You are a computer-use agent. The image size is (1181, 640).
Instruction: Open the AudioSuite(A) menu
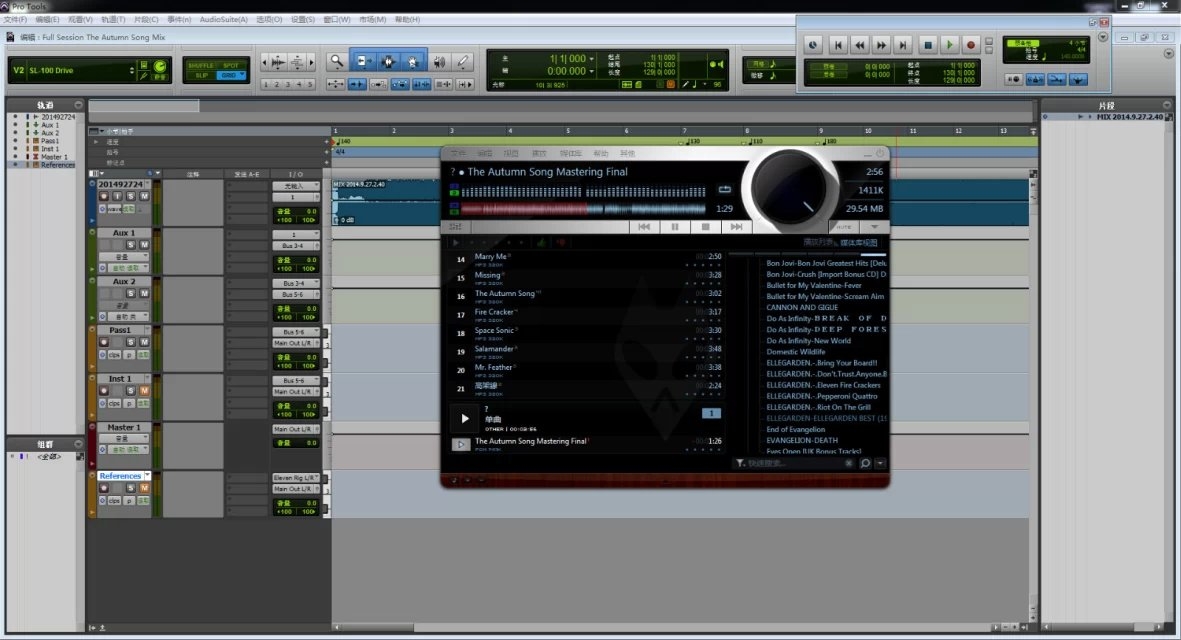[223, 20]
